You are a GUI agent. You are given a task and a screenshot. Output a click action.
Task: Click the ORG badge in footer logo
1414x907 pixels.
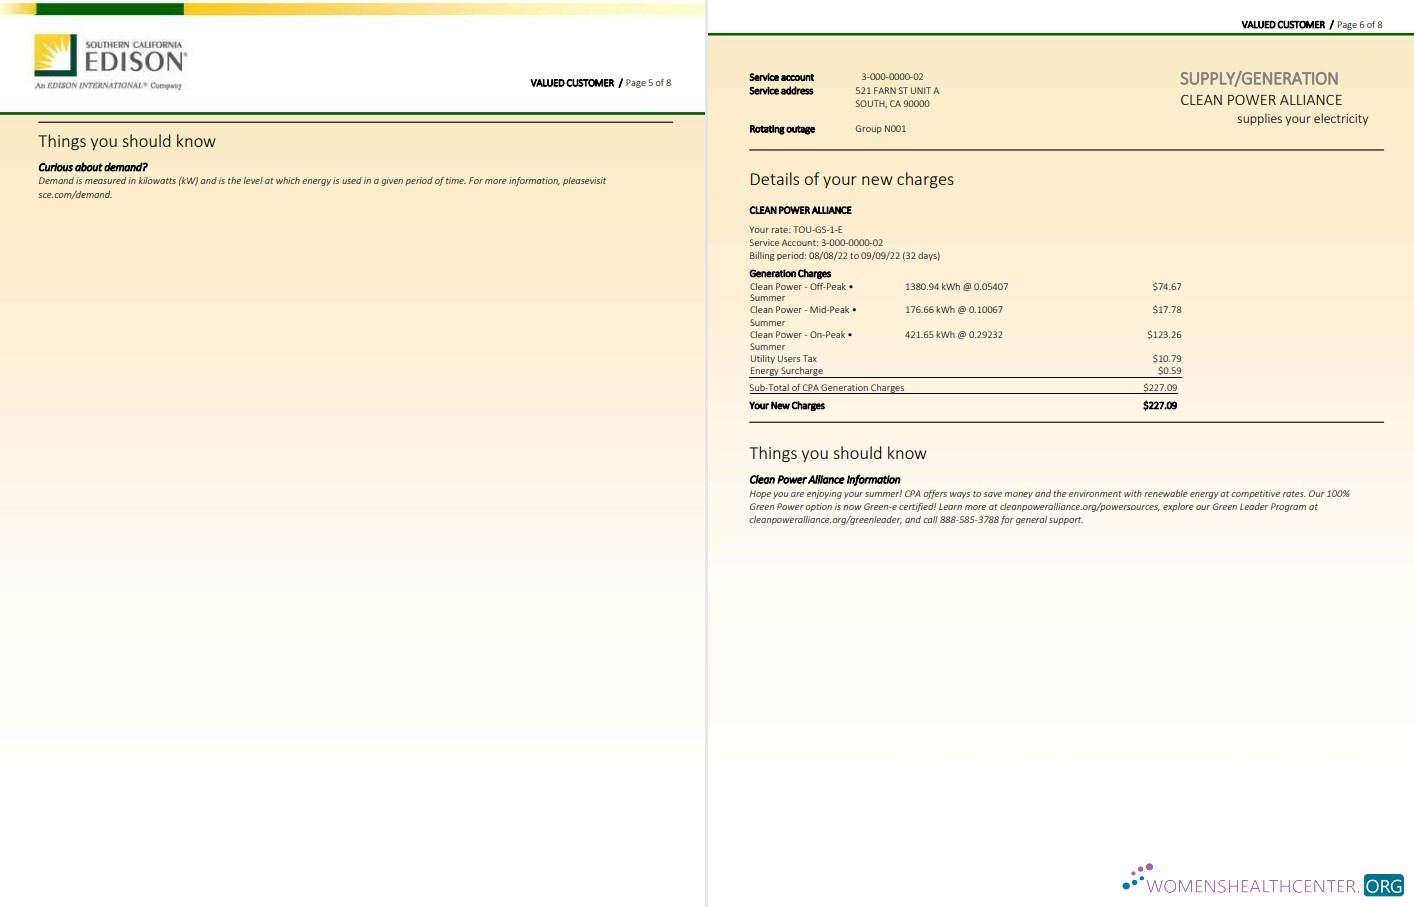1383,886
